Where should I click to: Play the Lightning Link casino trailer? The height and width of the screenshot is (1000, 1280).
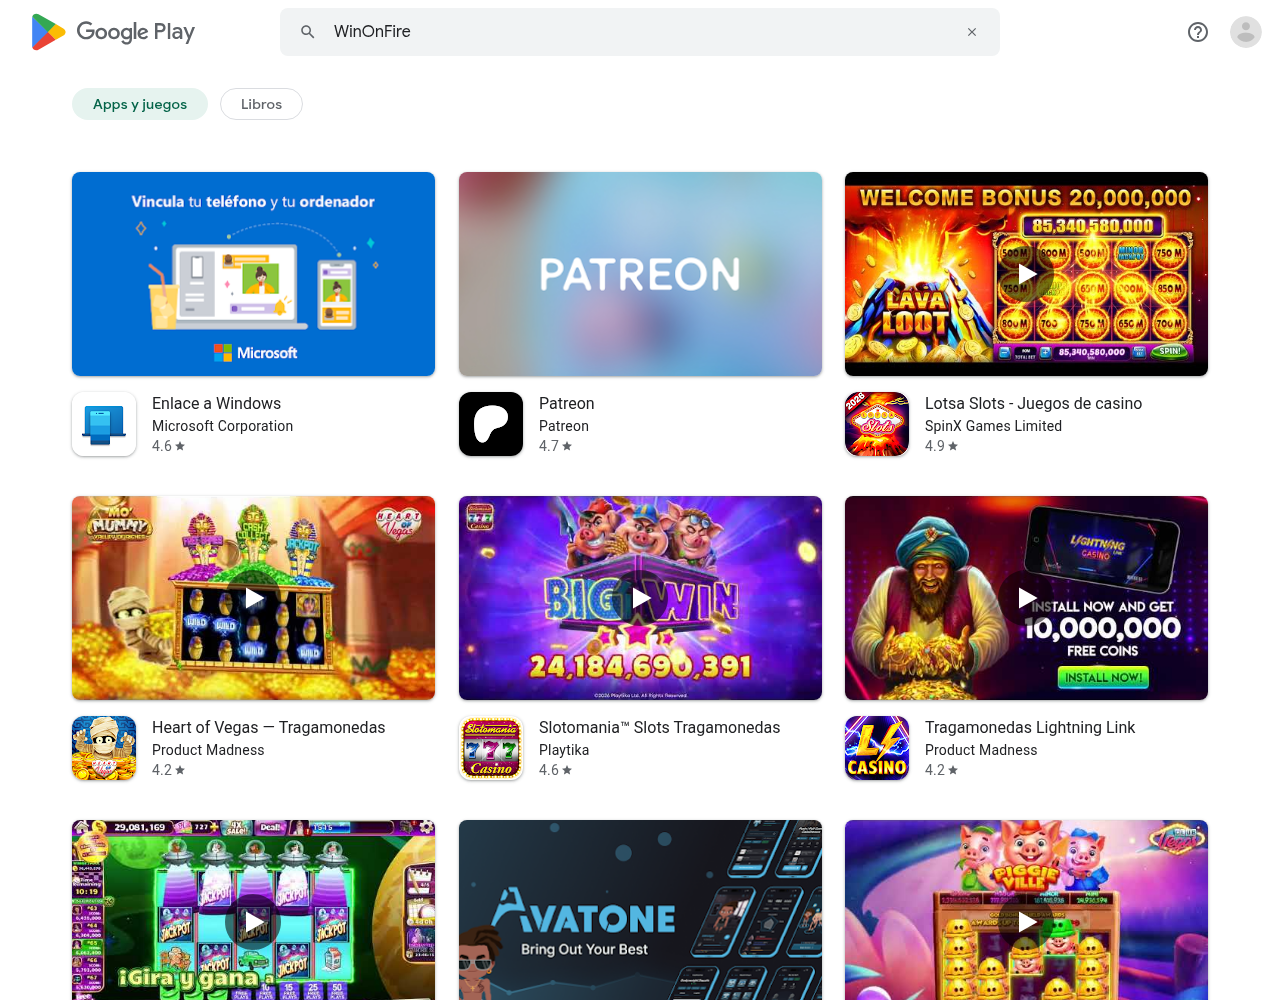click(x=1026, y=598)
